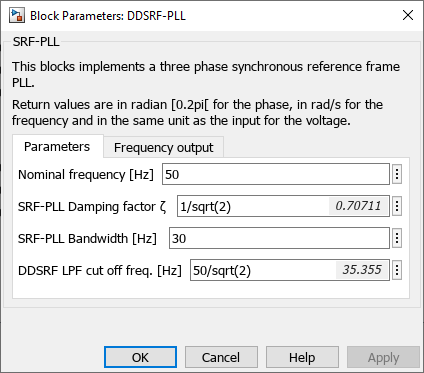This screenshot has width=424, height=373.
Task: Click the Nominal frequency field containing 50
Action: [x=276, y=174]
